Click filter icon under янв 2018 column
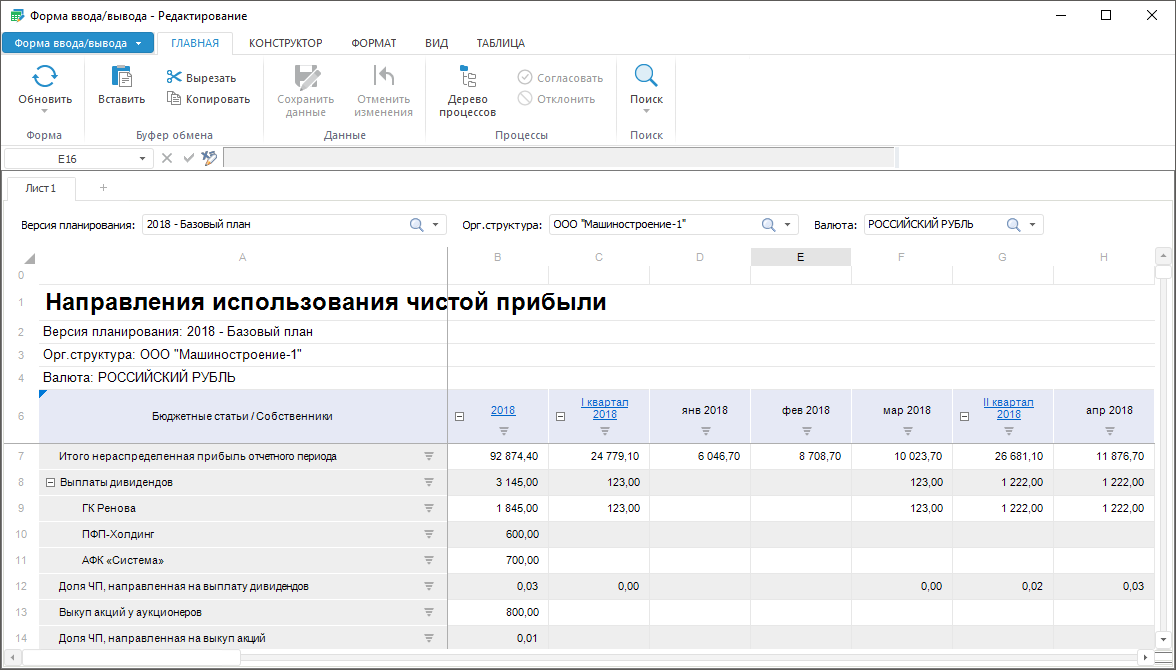The image size is (1176, 670). (706, 431)
